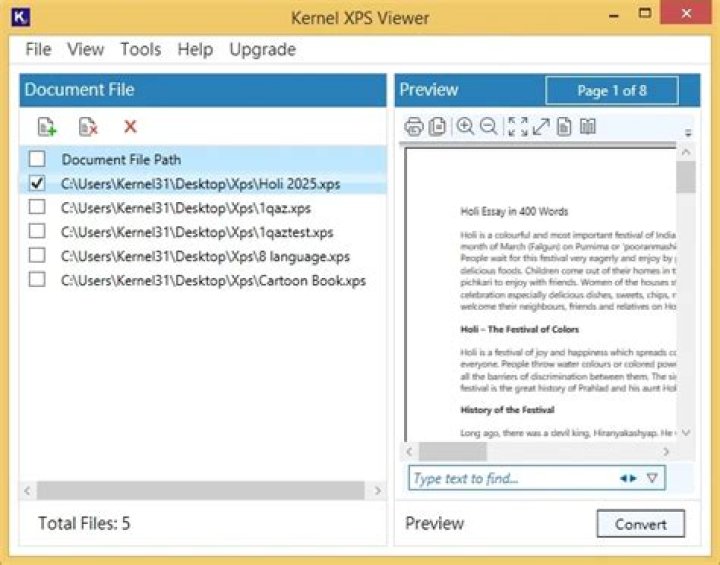The height and width of the screenshot is (565, 720).
Task: Click the add document file icon
Action: tap(47, 127)
